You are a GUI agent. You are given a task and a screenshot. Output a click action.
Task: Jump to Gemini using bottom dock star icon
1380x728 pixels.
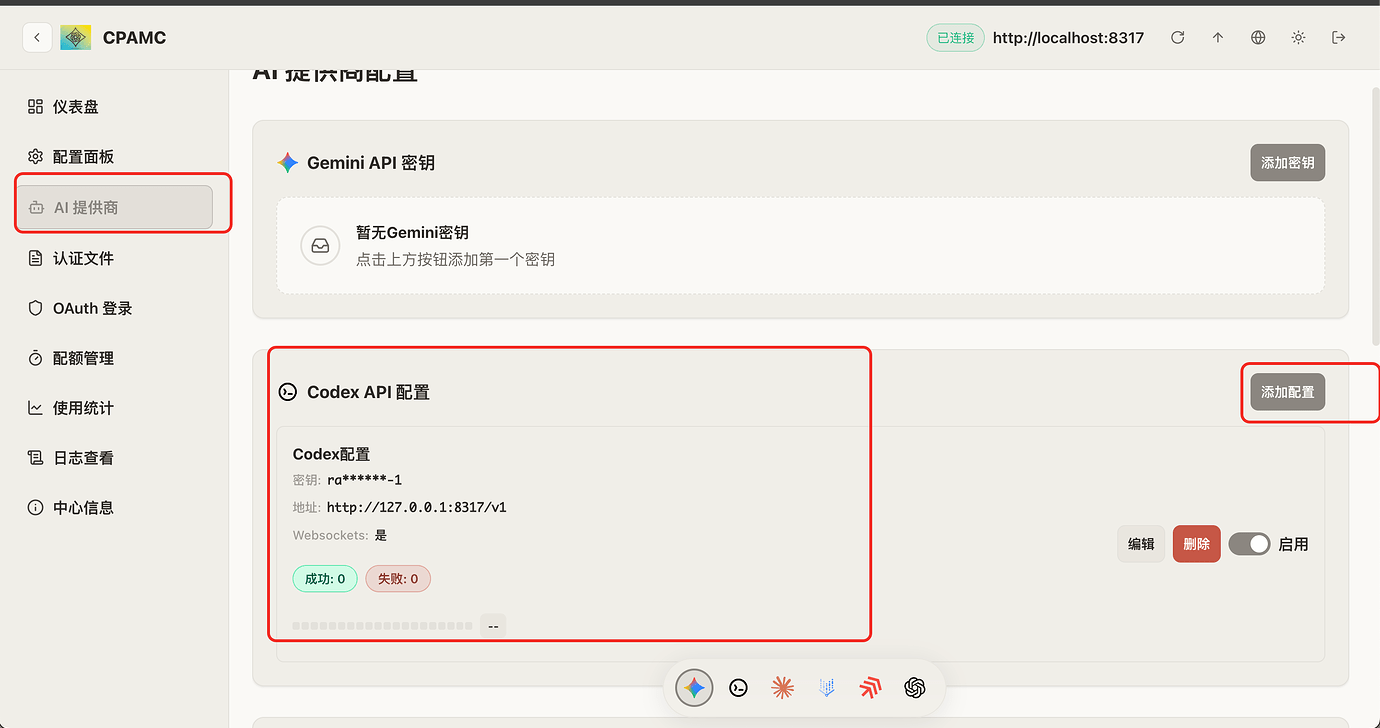(x=694, y=688)
